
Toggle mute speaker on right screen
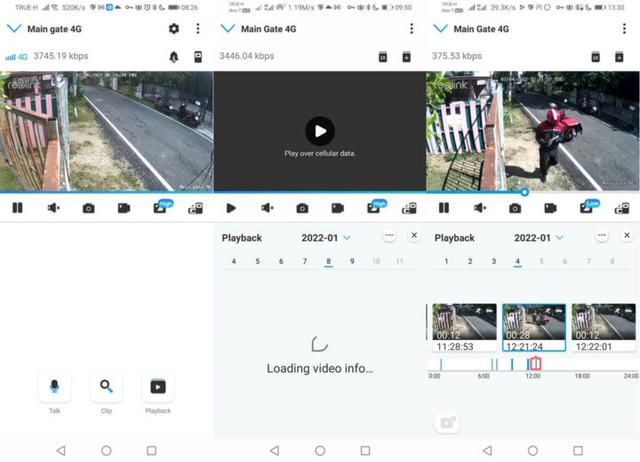(x=480, y=208)
